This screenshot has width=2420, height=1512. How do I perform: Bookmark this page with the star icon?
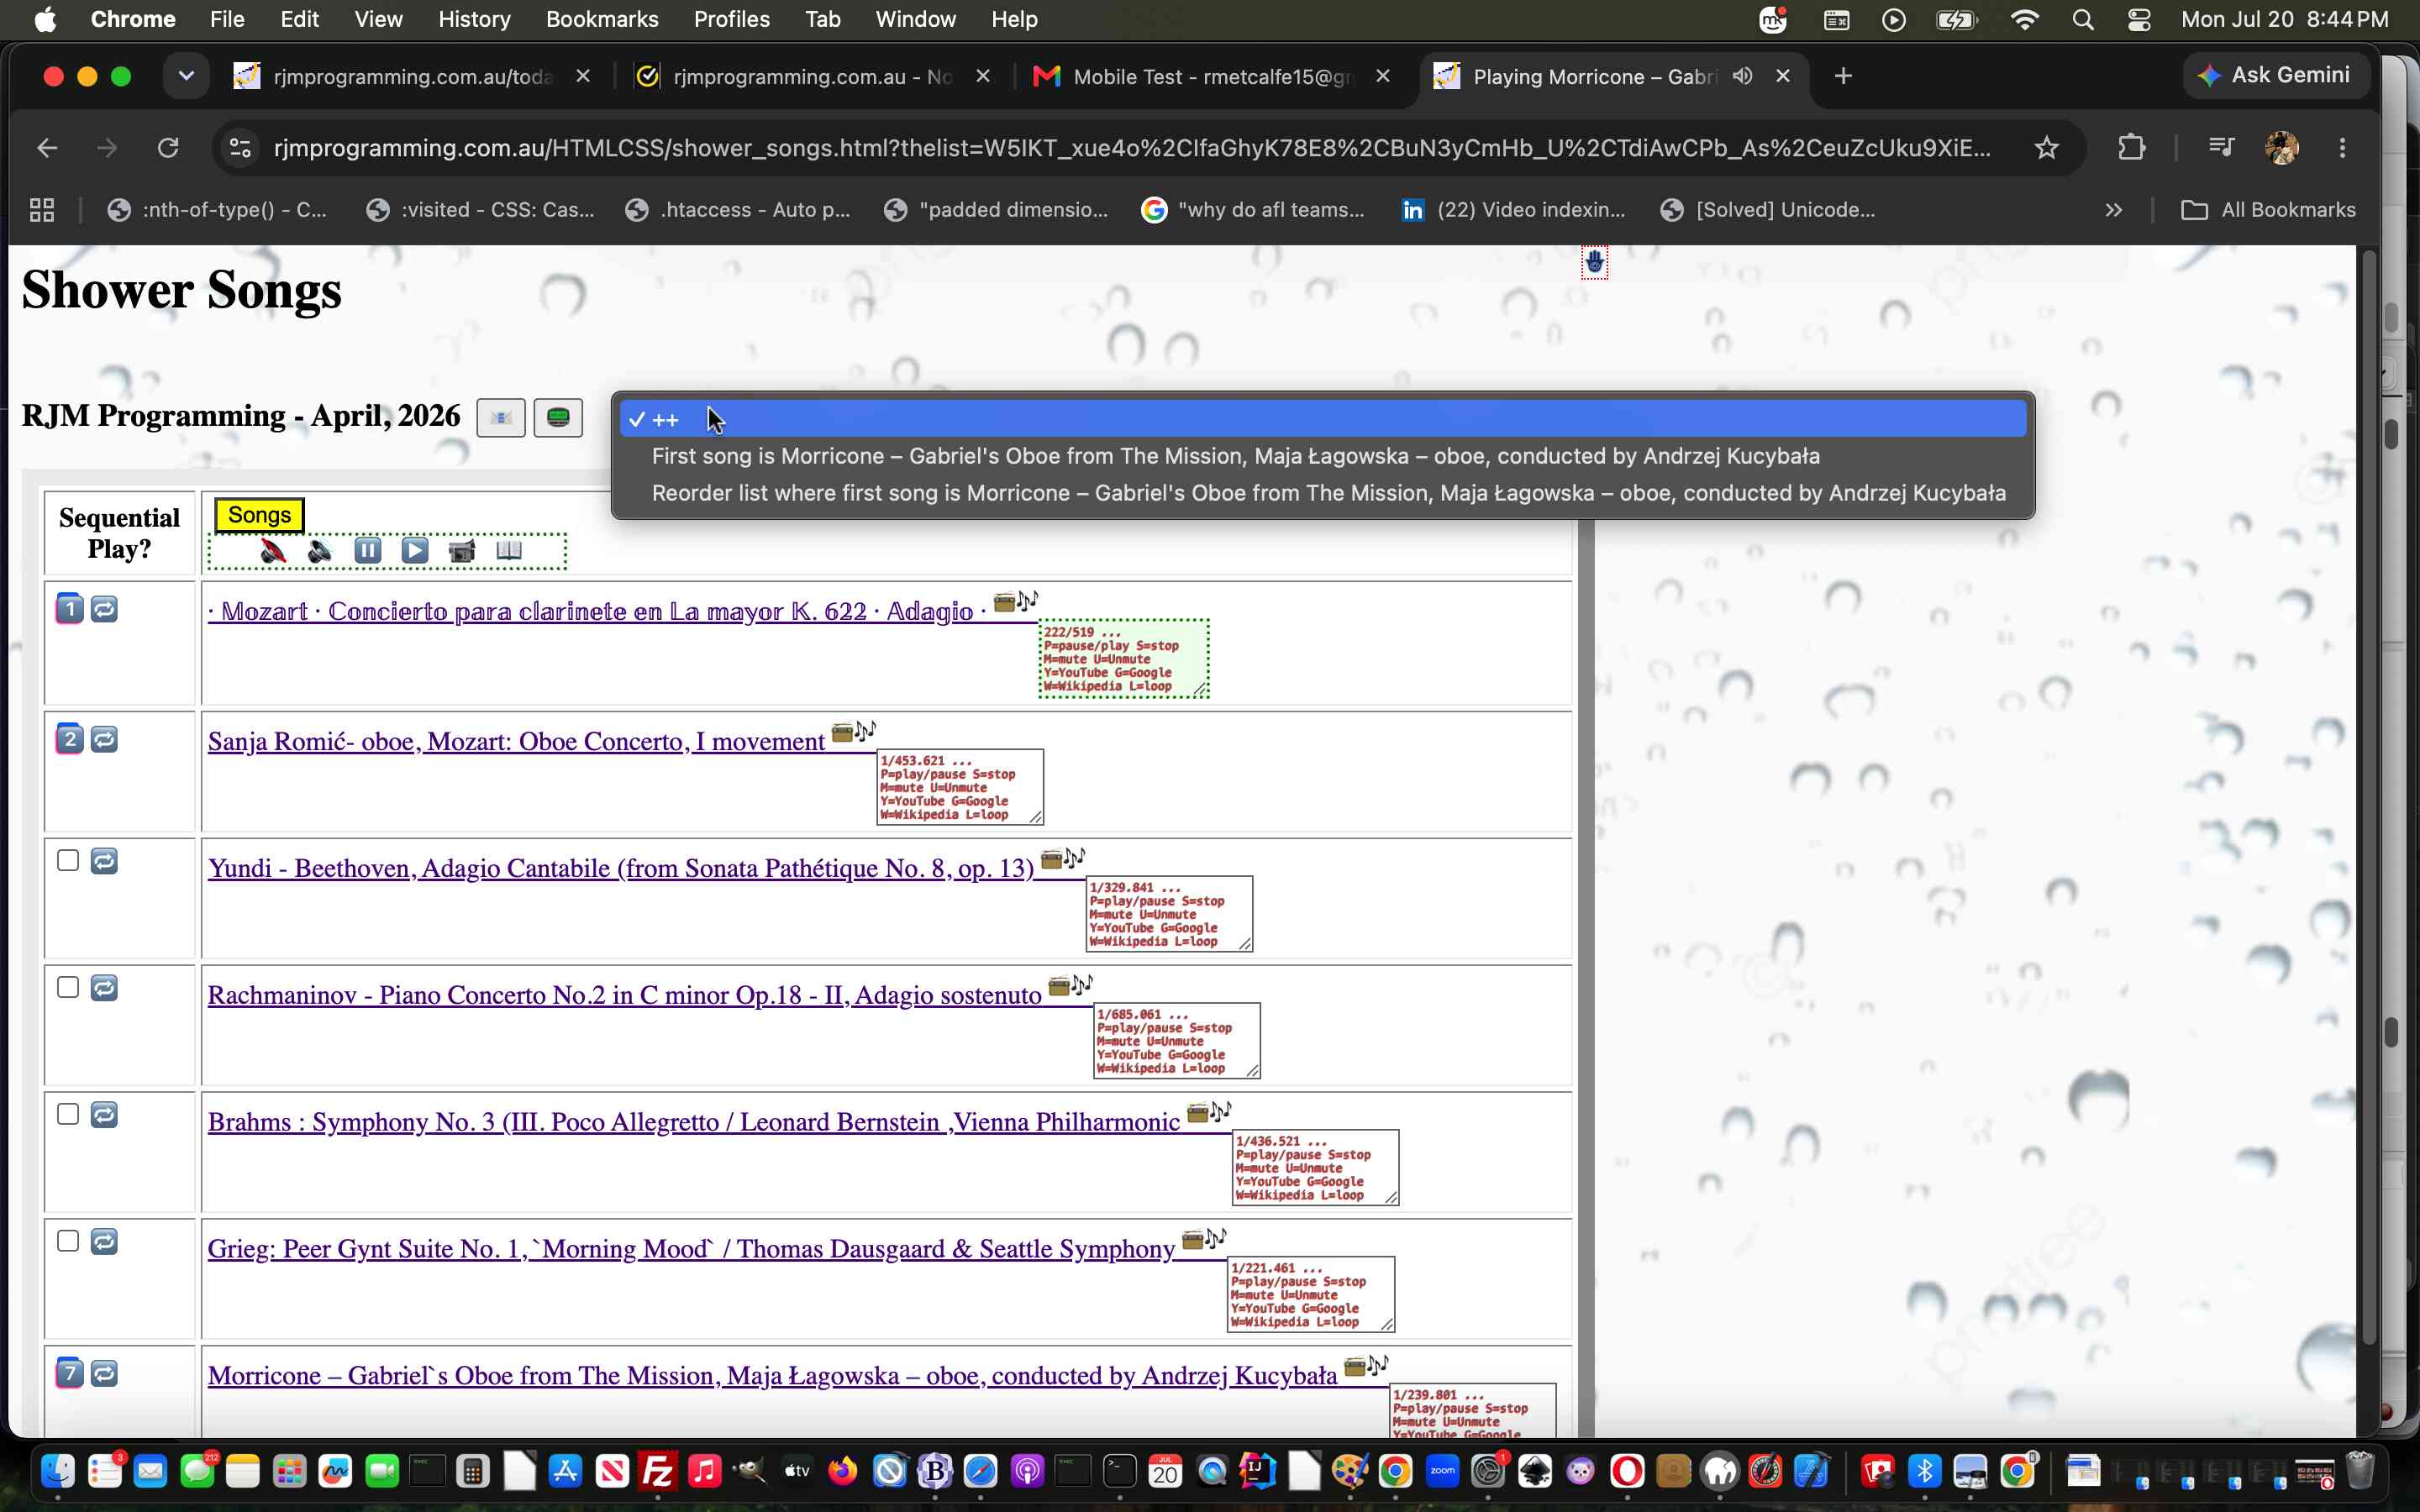coord(2047,148)
